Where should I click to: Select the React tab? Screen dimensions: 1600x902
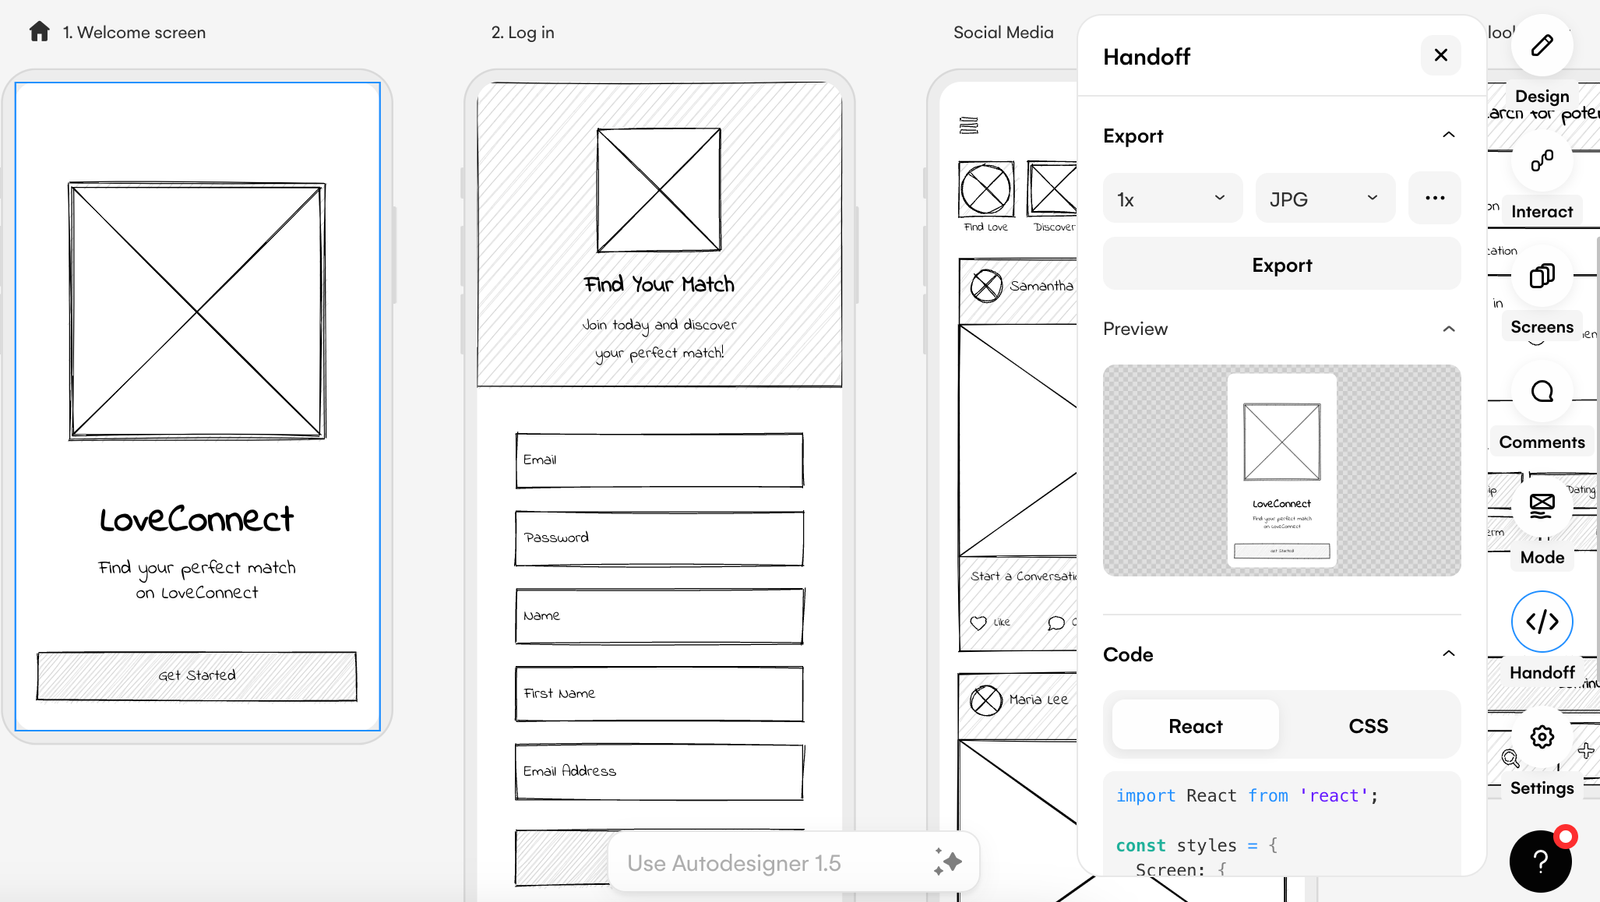click(x=1194, y=725)
